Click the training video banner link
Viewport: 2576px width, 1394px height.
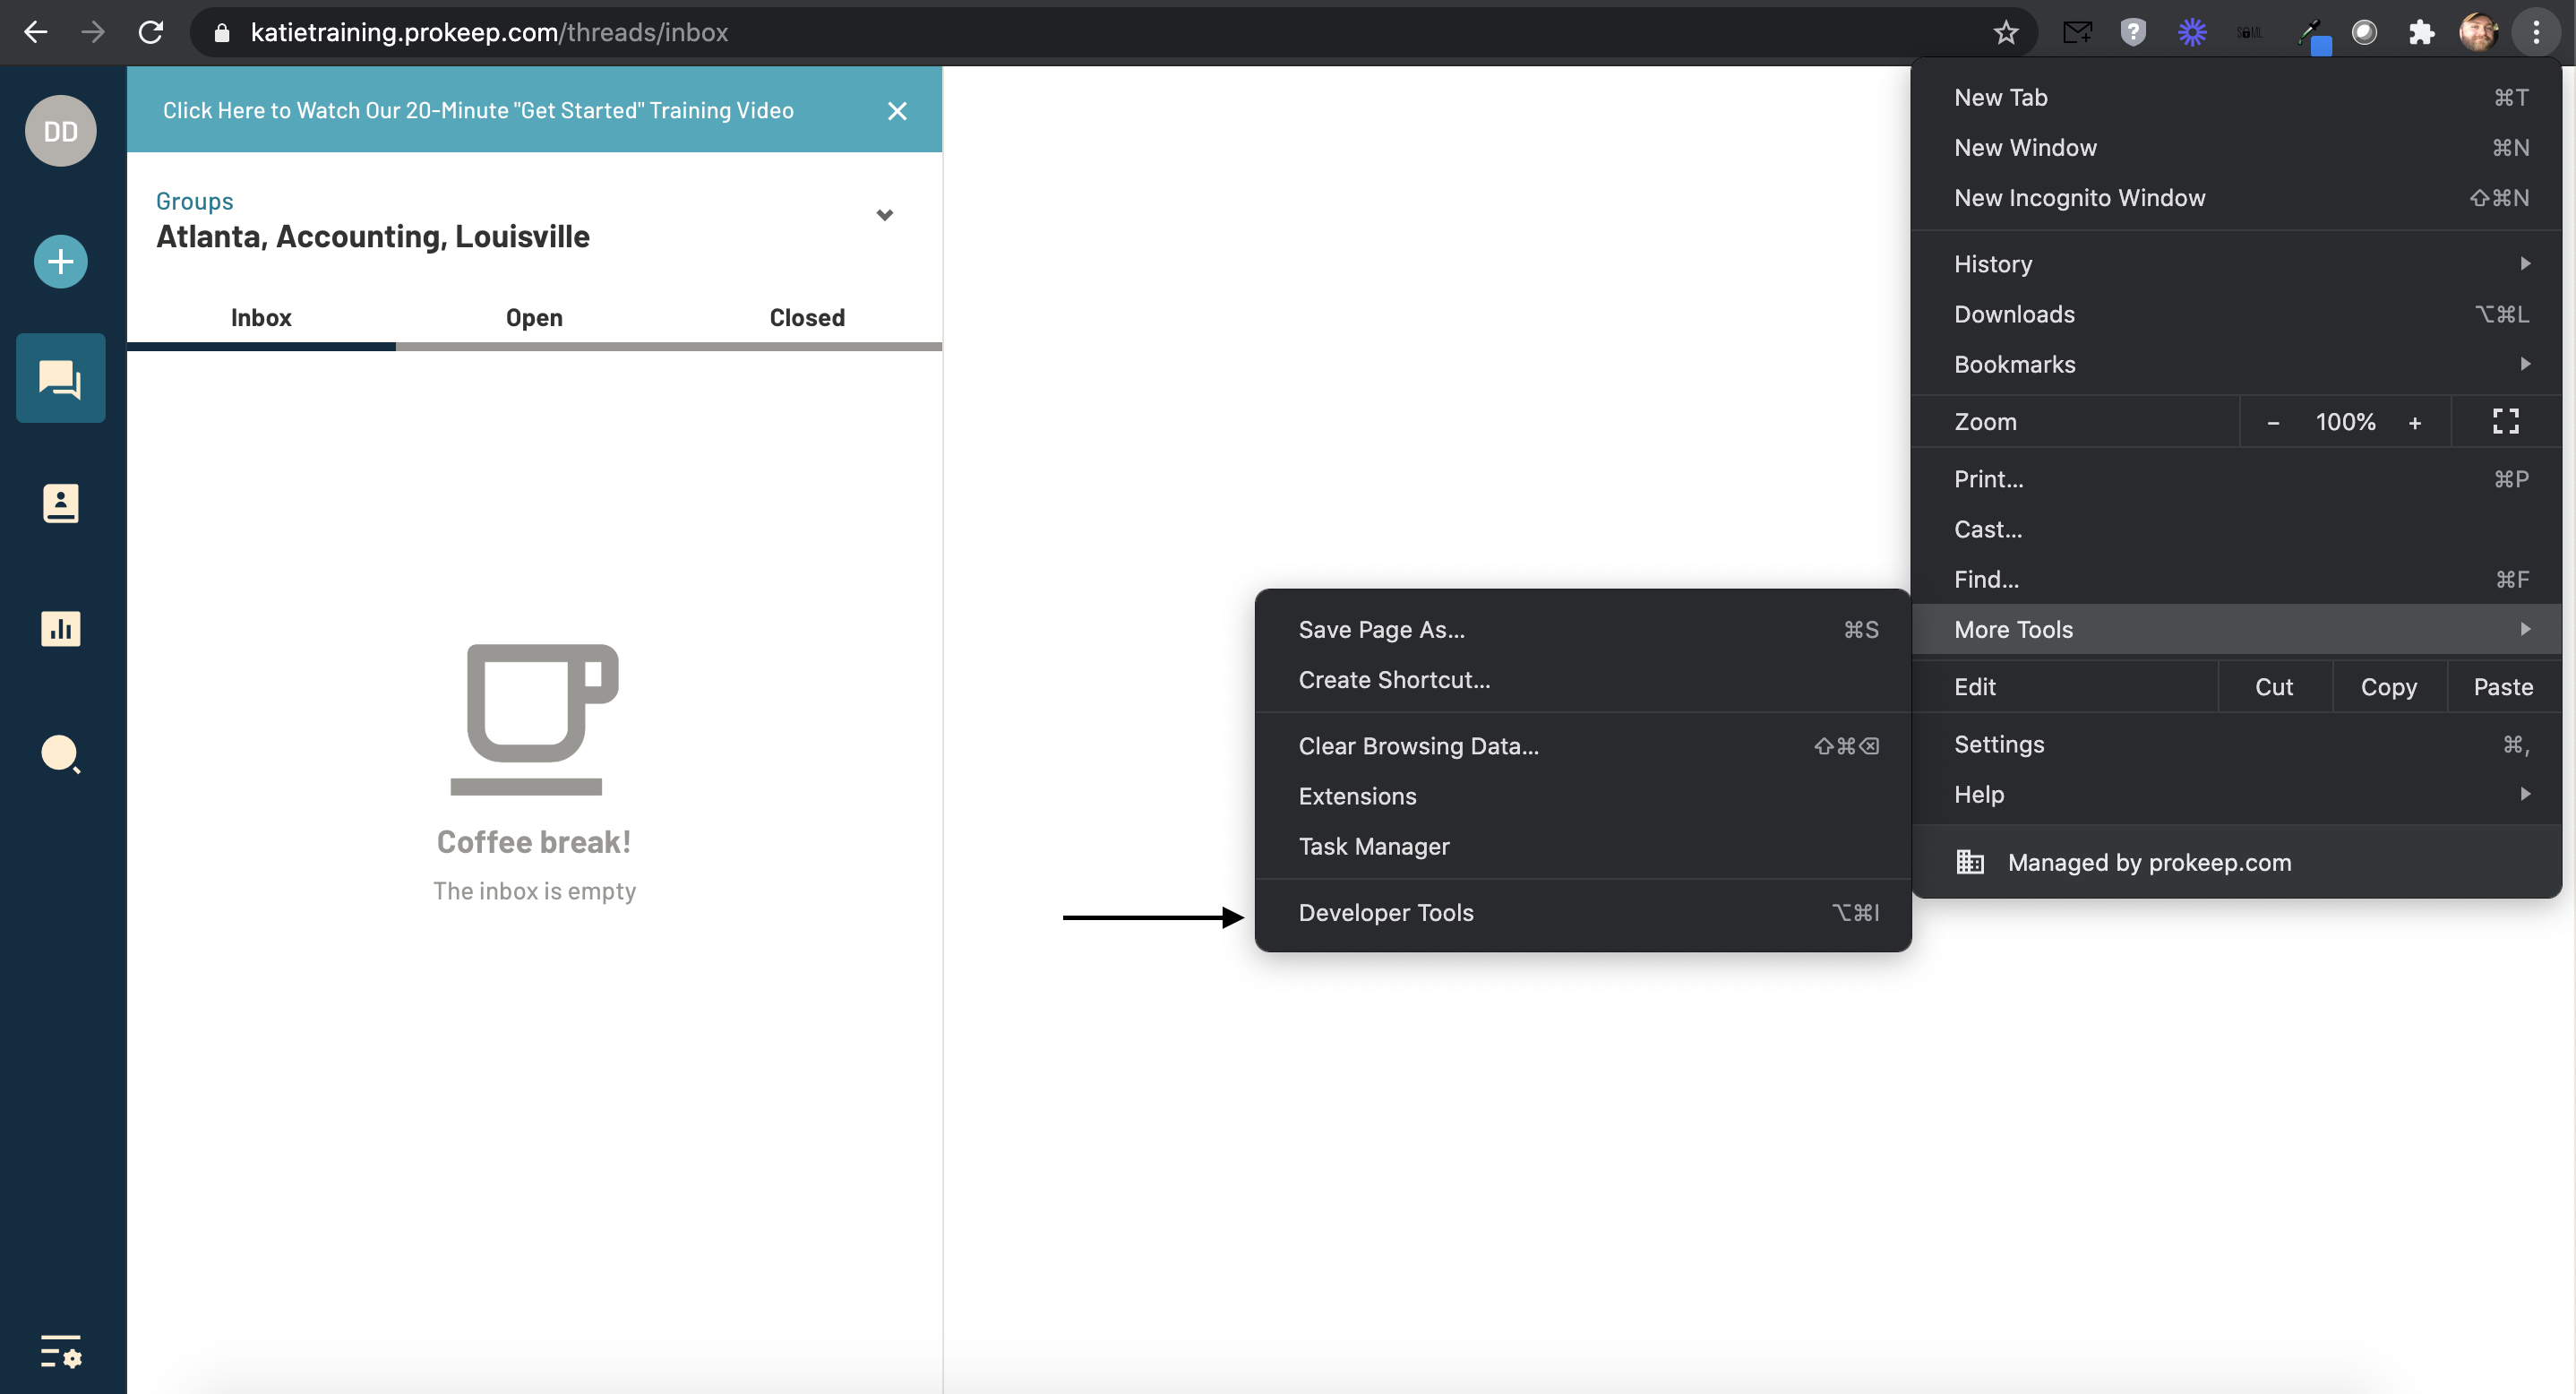[478, 111]
